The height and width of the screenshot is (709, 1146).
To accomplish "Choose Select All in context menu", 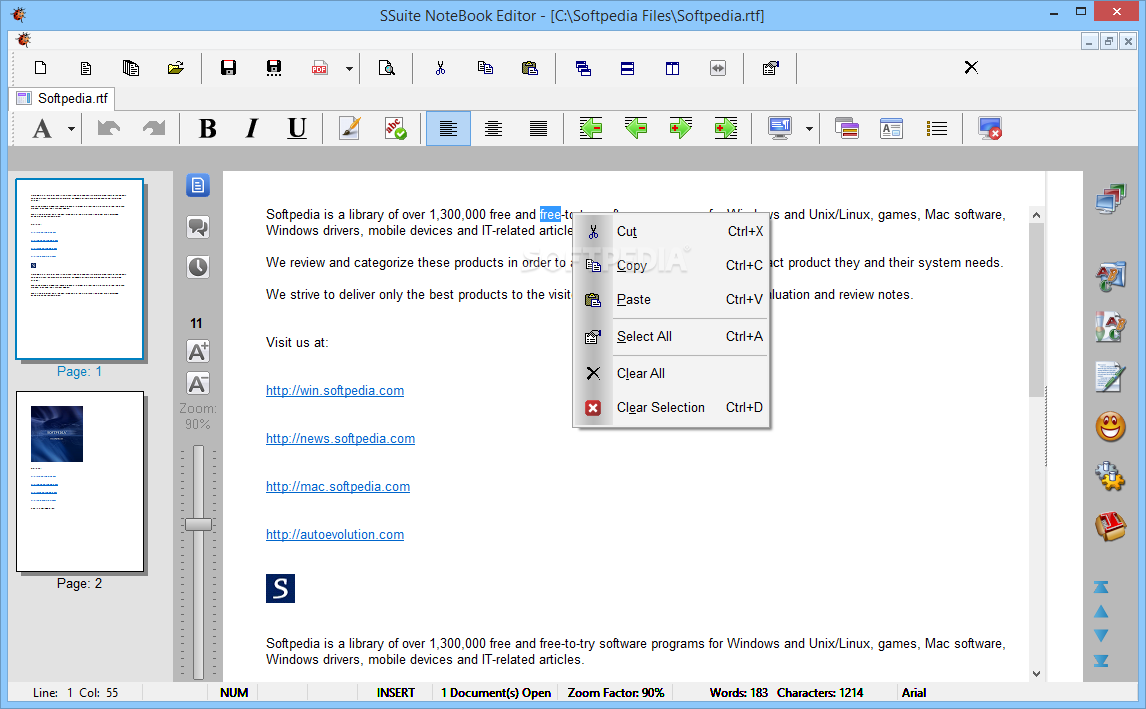I will point(671,336).
